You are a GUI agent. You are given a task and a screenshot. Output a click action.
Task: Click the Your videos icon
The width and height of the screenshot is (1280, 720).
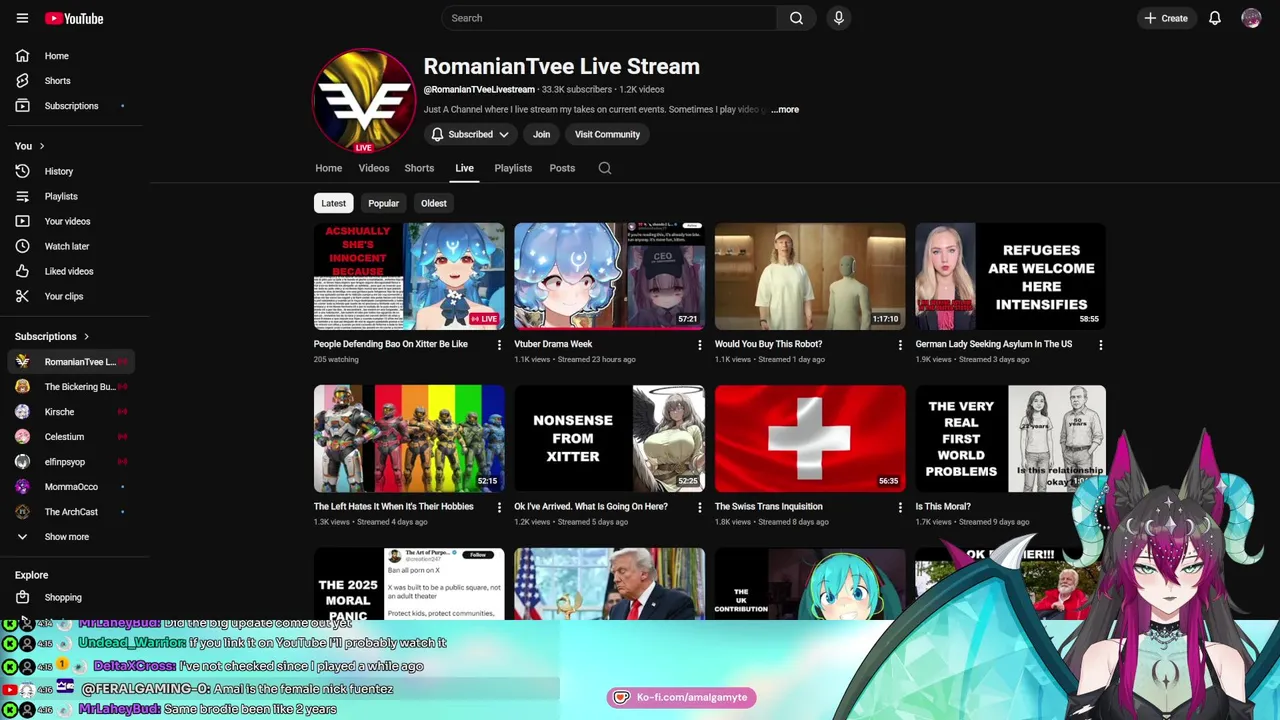[x=22, y=221]
